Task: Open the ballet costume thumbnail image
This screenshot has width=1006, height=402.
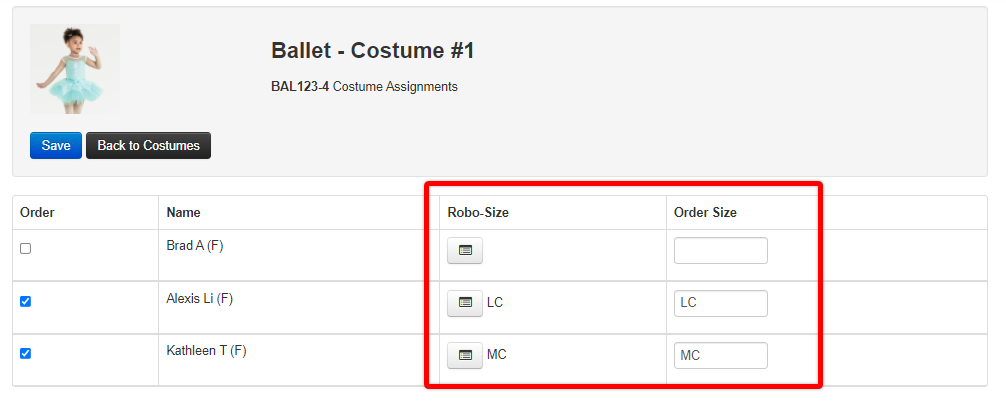Action: click(74, 69)
